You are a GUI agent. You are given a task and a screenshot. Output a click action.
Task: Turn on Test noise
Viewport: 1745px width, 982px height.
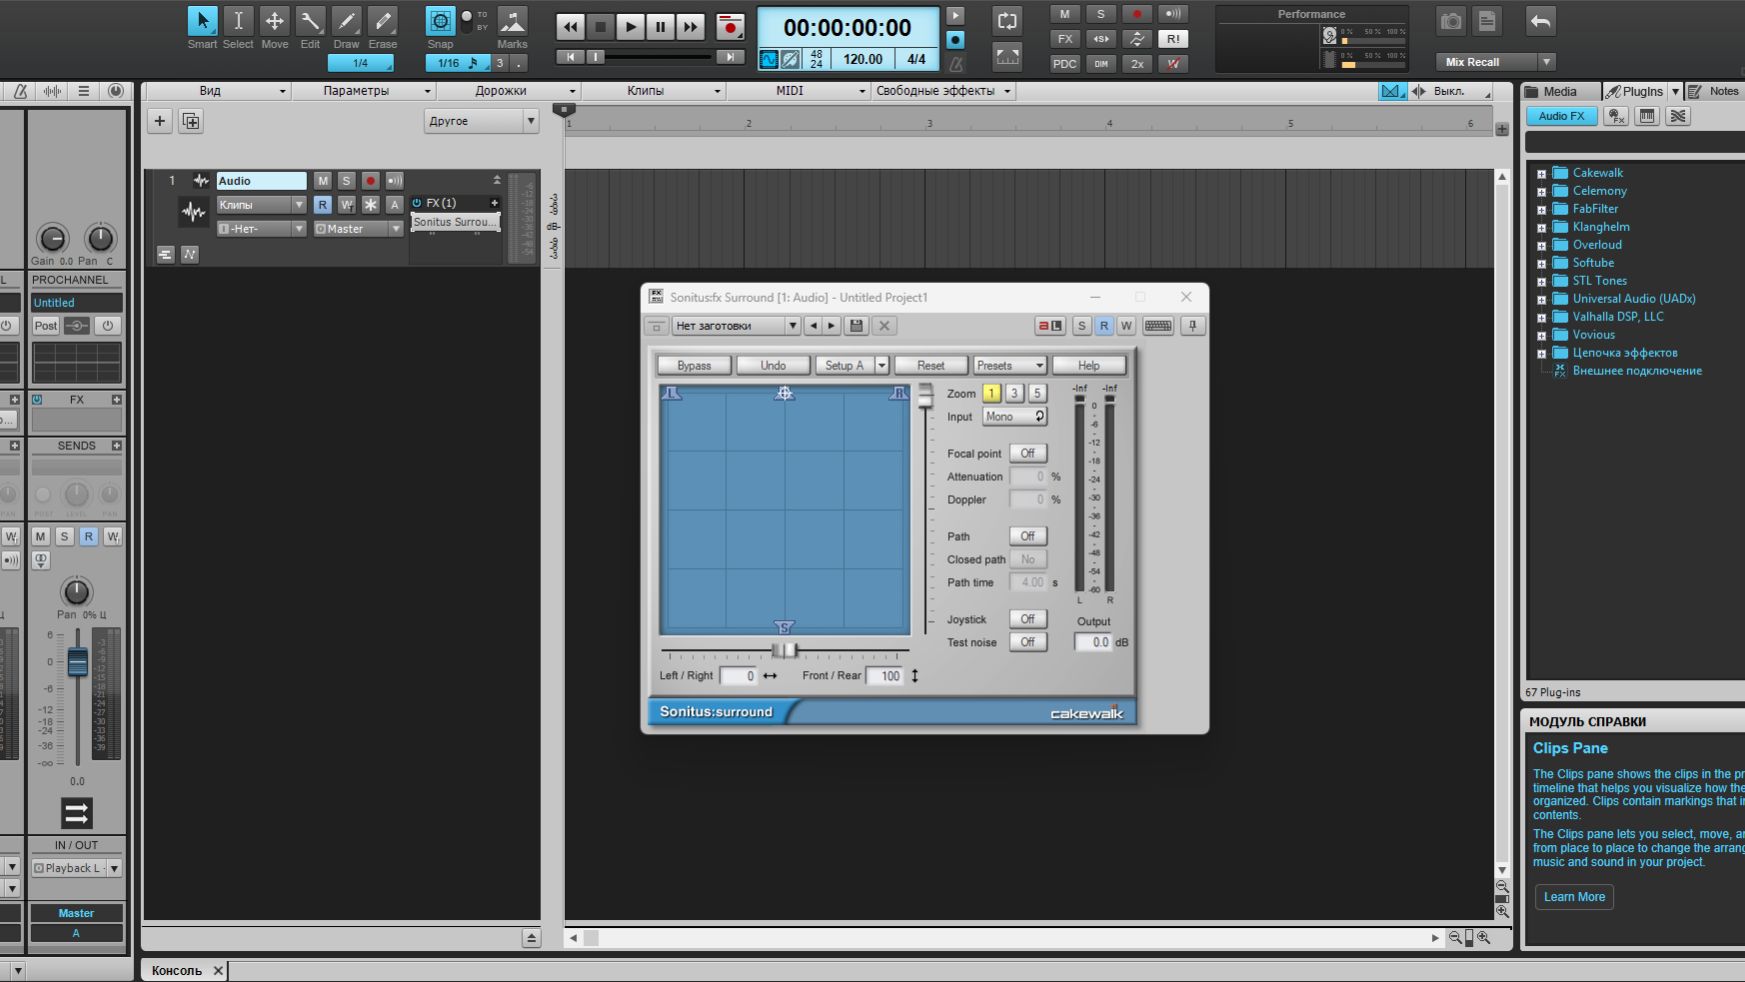click(x=1028, y=642)
